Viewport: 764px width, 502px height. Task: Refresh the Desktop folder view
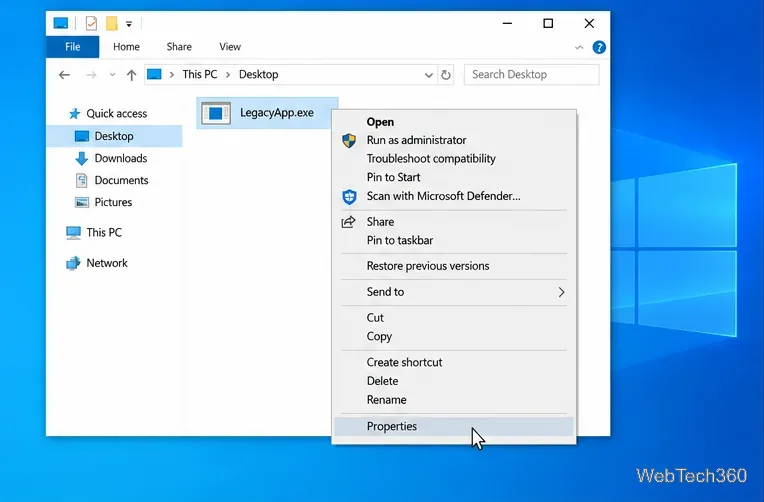click(x=445, y=75)
